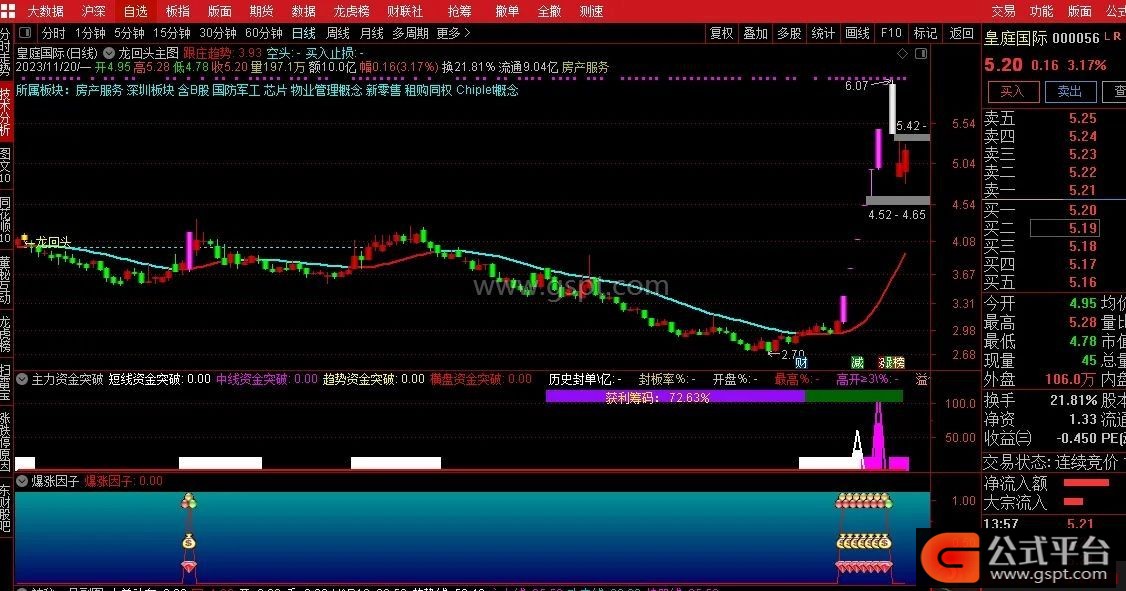1126x591 pixels.
Task: Open the 大数据 menu
Action: pos(45,11)
